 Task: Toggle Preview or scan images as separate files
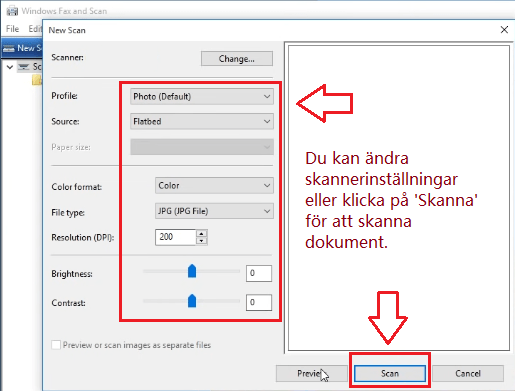click(x=56, y=345)
